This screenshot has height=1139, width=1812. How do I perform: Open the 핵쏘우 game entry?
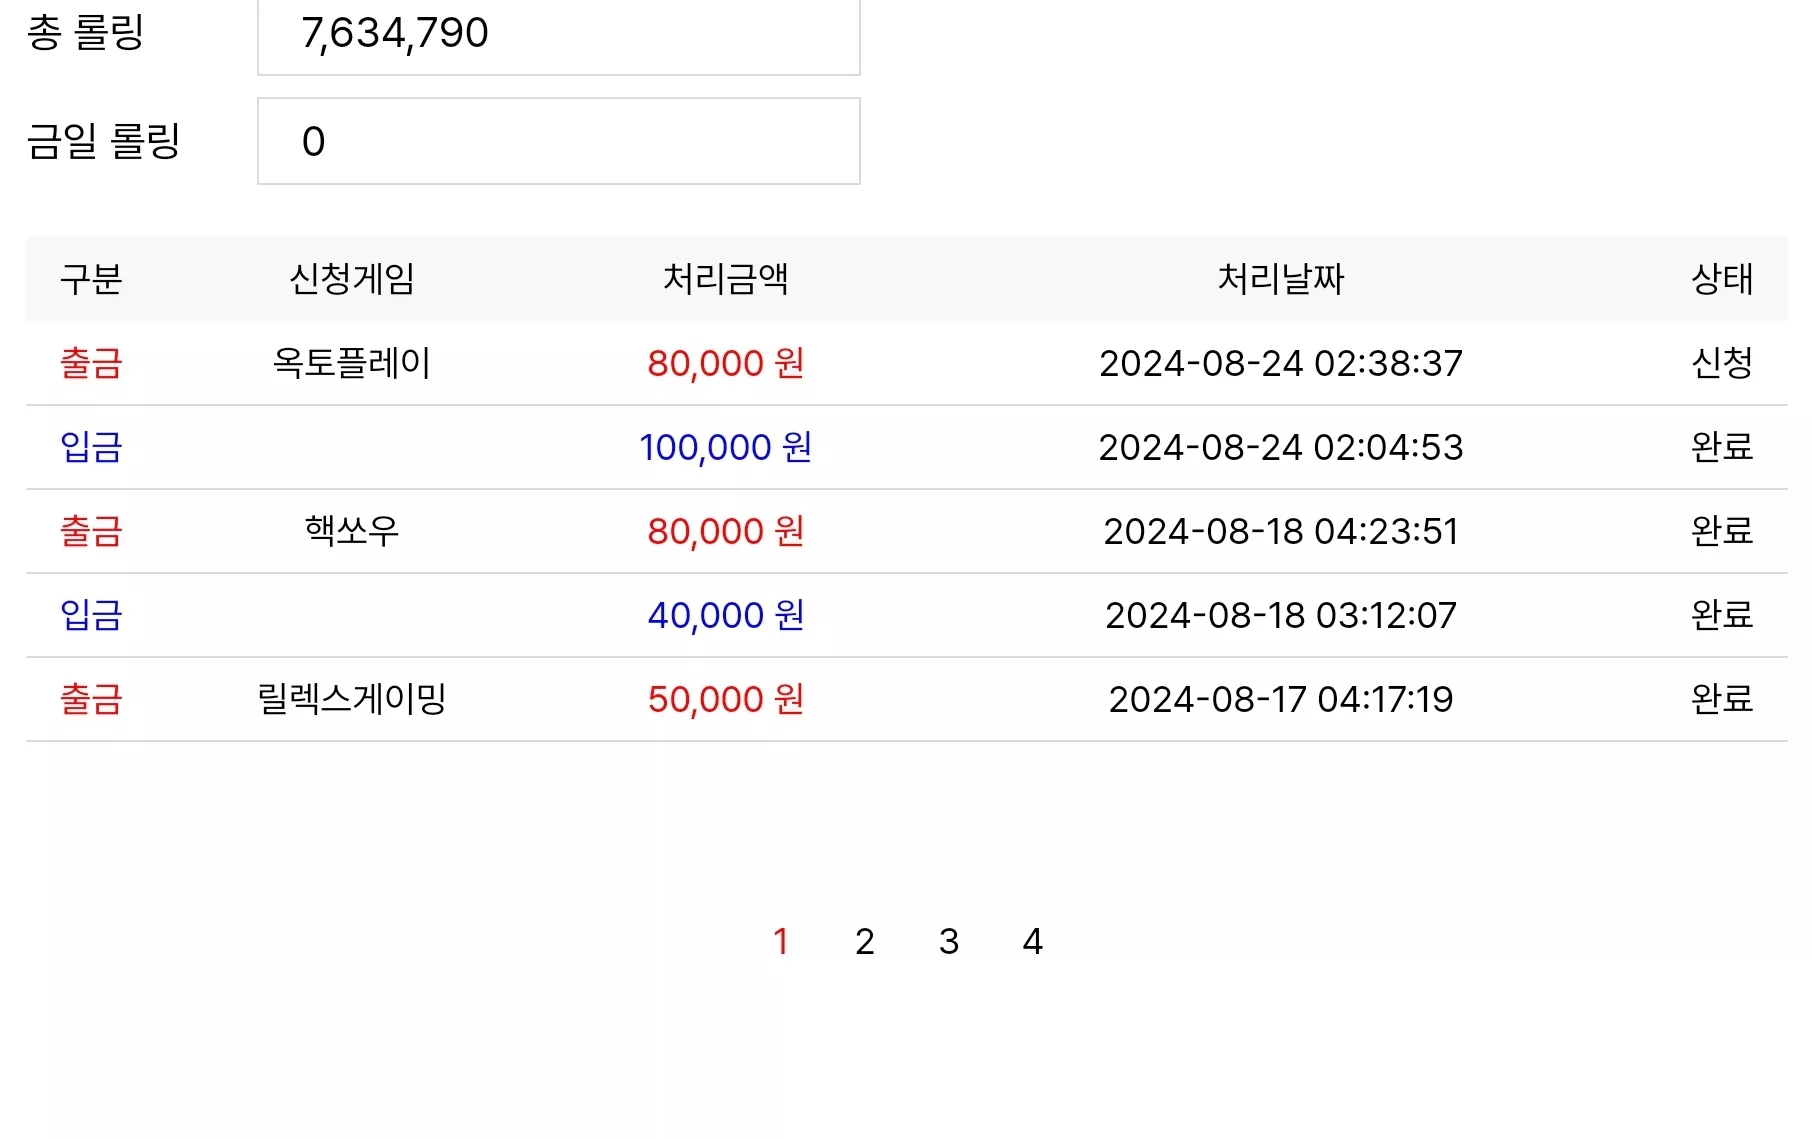pos(352,531)
